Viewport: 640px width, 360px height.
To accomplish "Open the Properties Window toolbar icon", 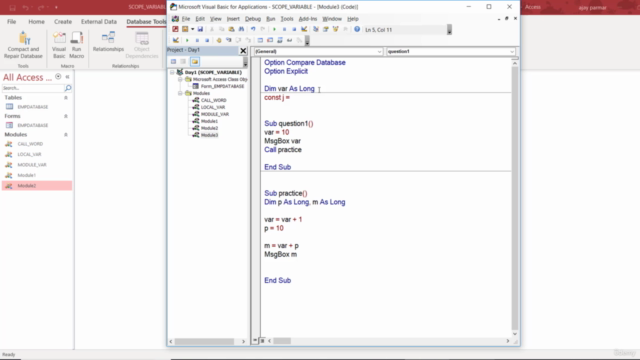I will [x=326, y=29].
